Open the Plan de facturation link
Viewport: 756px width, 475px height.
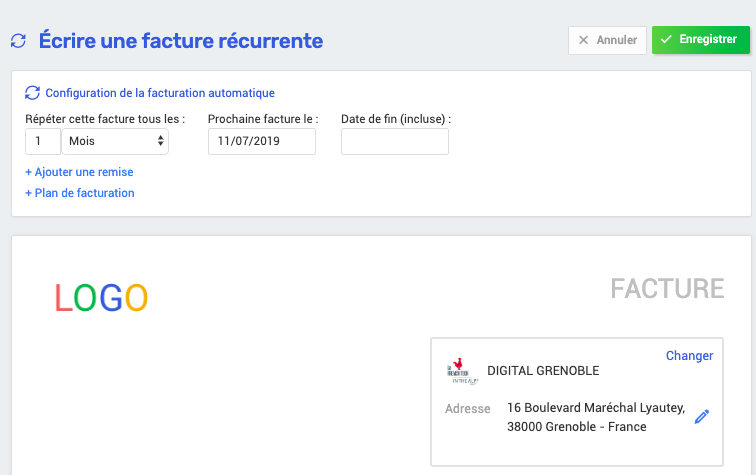[x=80, y=193]
